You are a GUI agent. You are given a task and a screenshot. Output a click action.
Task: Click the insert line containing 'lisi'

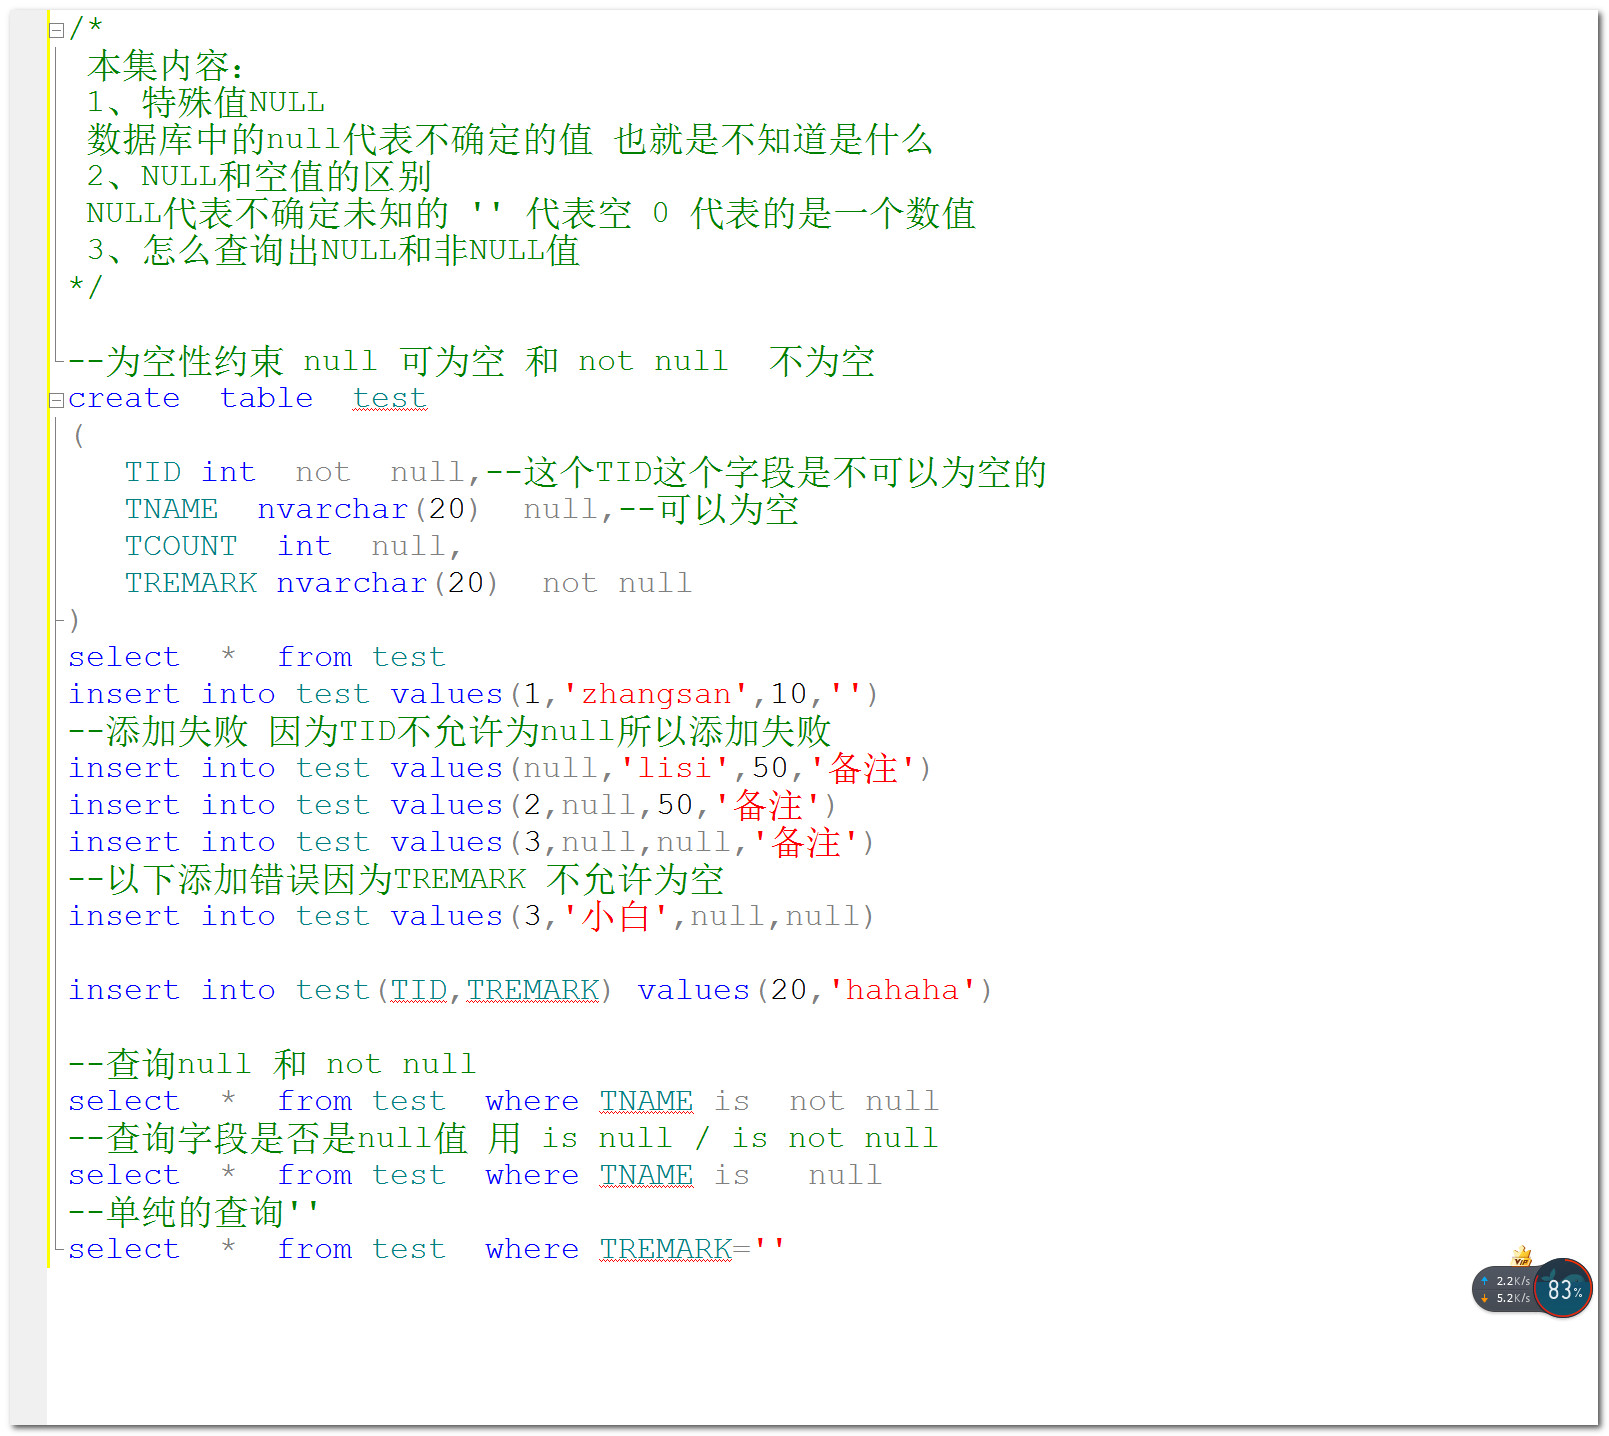point(500,769)
